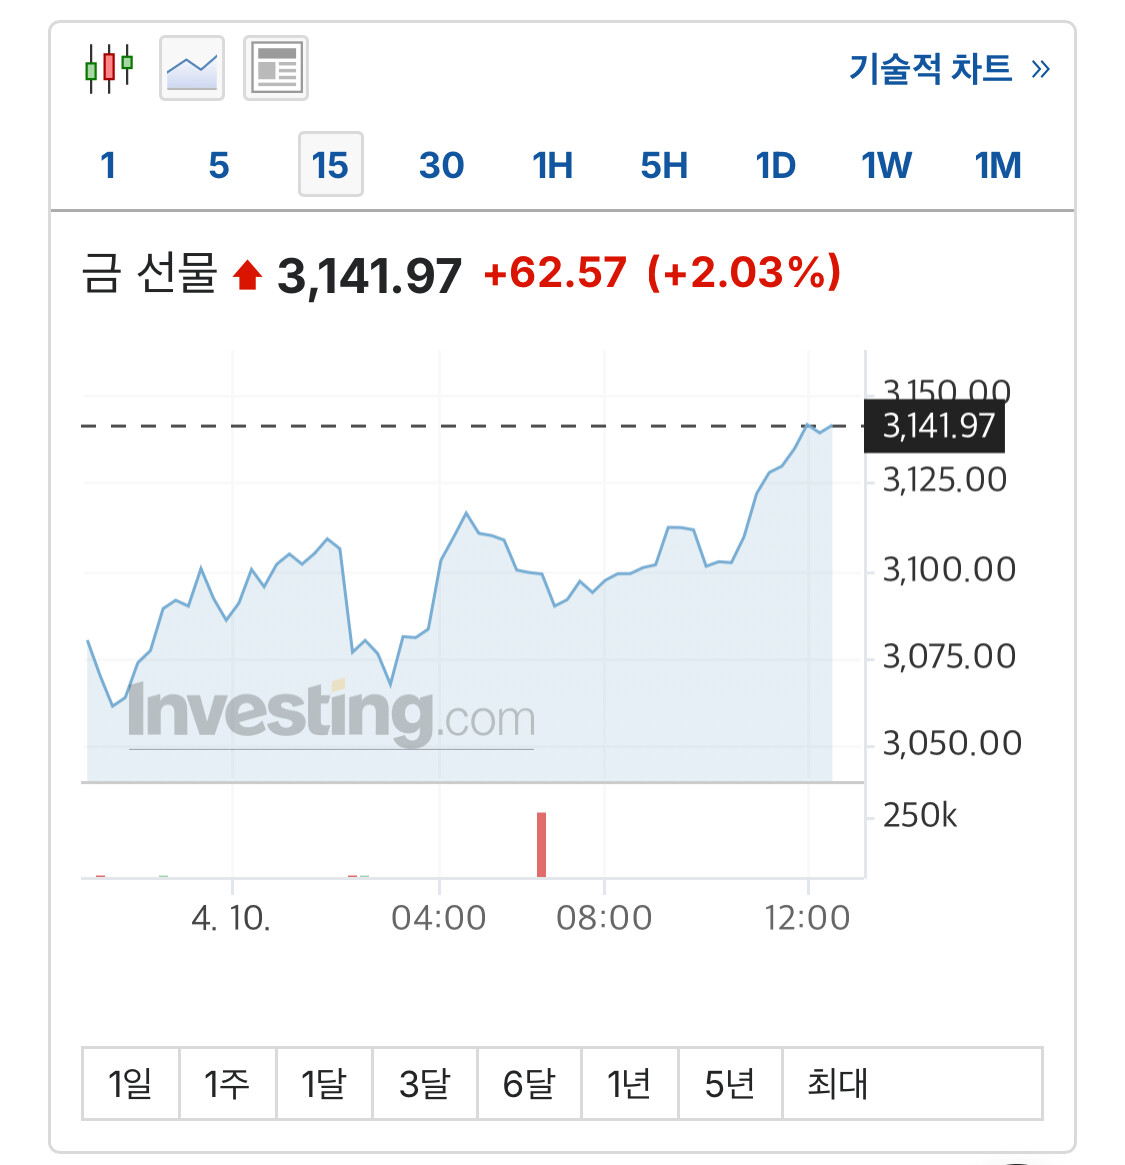This screenshot has width=1125, height=1165.
Task: Open the news view icon
Action: coord(276,68)
